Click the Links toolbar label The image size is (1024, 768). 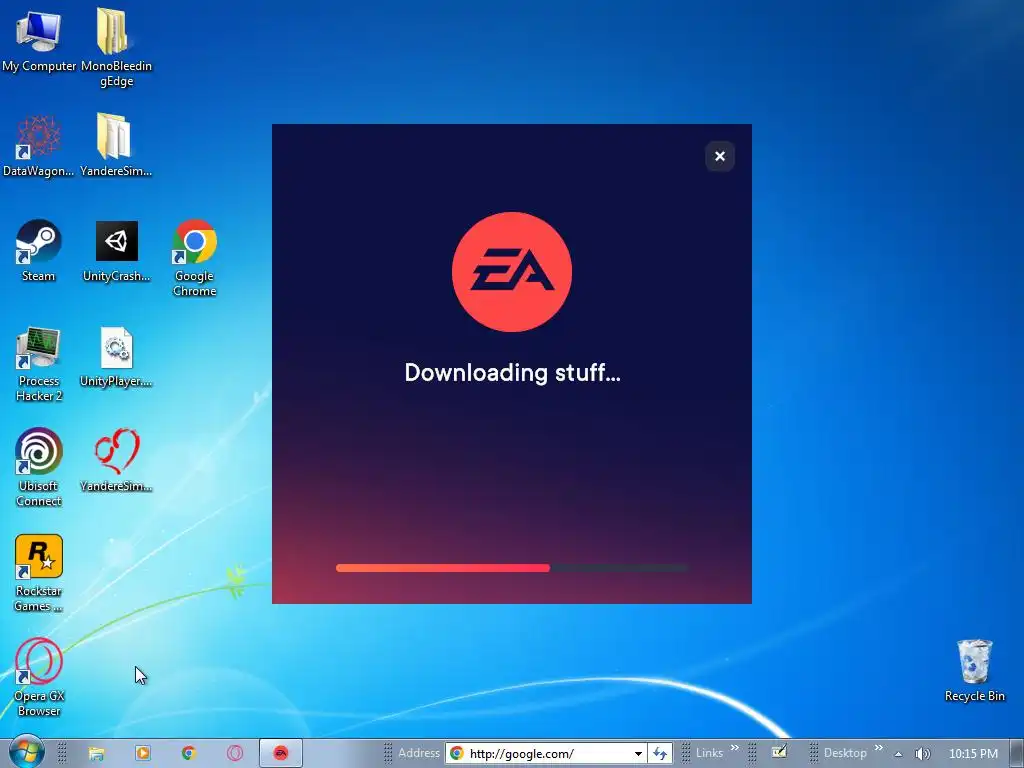[x=709, y=753]
